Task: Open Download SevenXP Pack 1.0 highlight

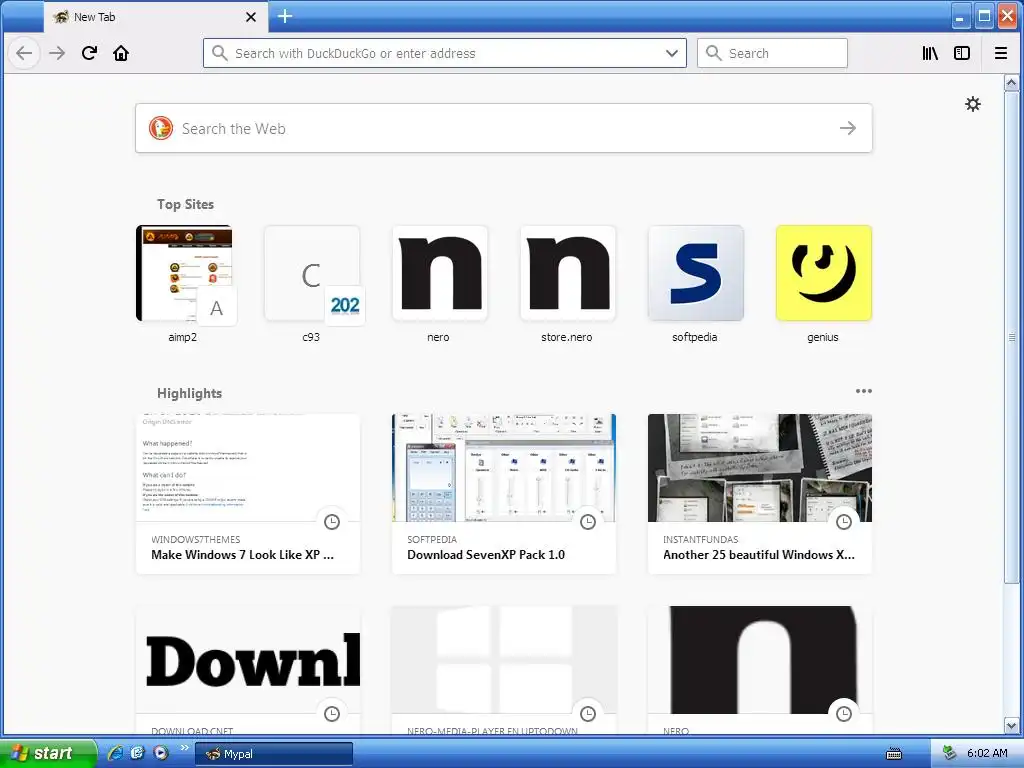Action: tap(504, 494)
